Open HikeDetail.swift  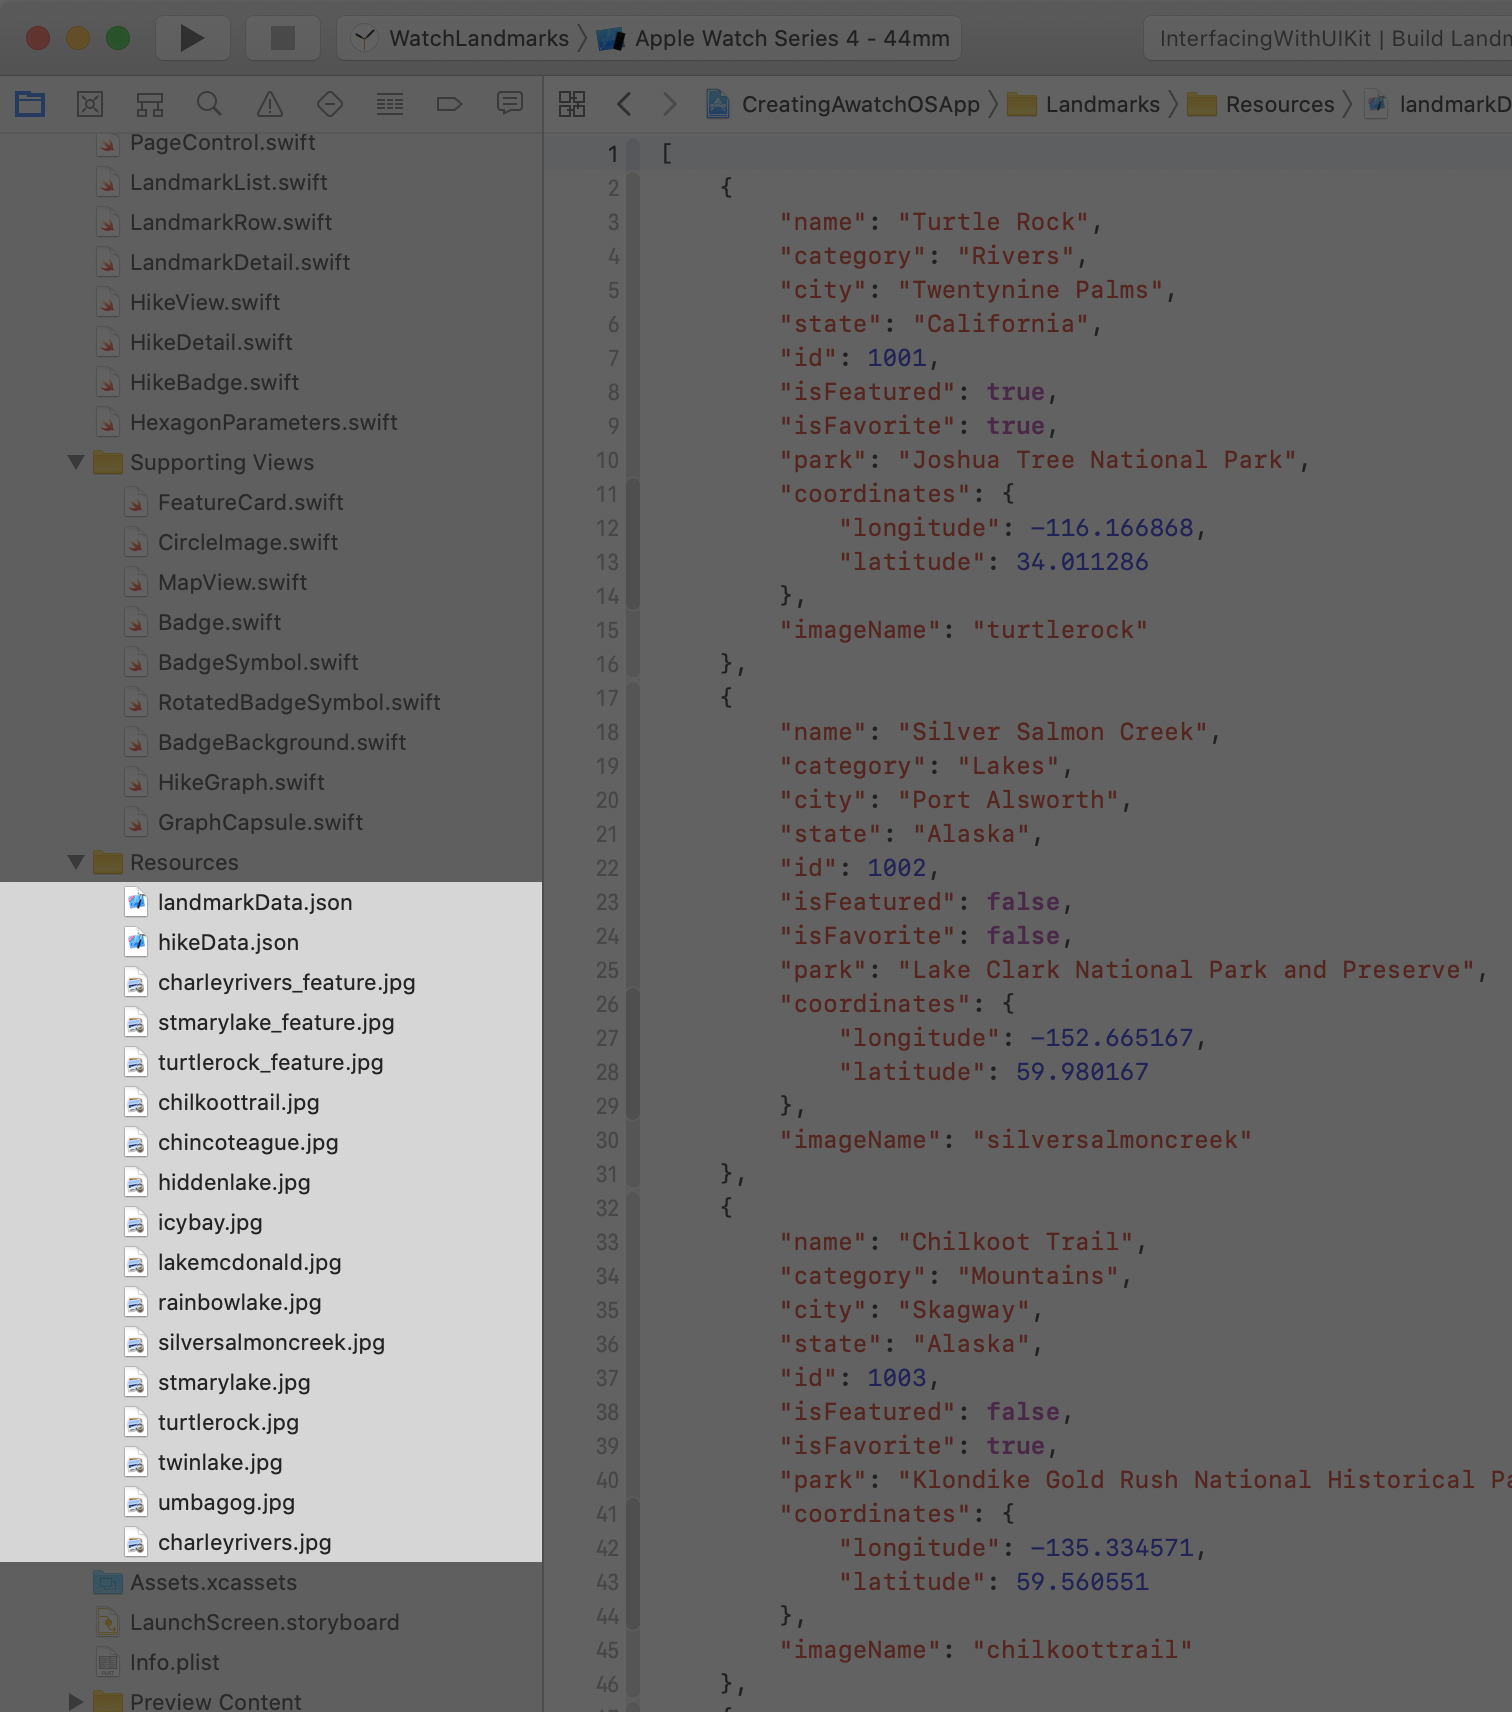coord(210,343)
